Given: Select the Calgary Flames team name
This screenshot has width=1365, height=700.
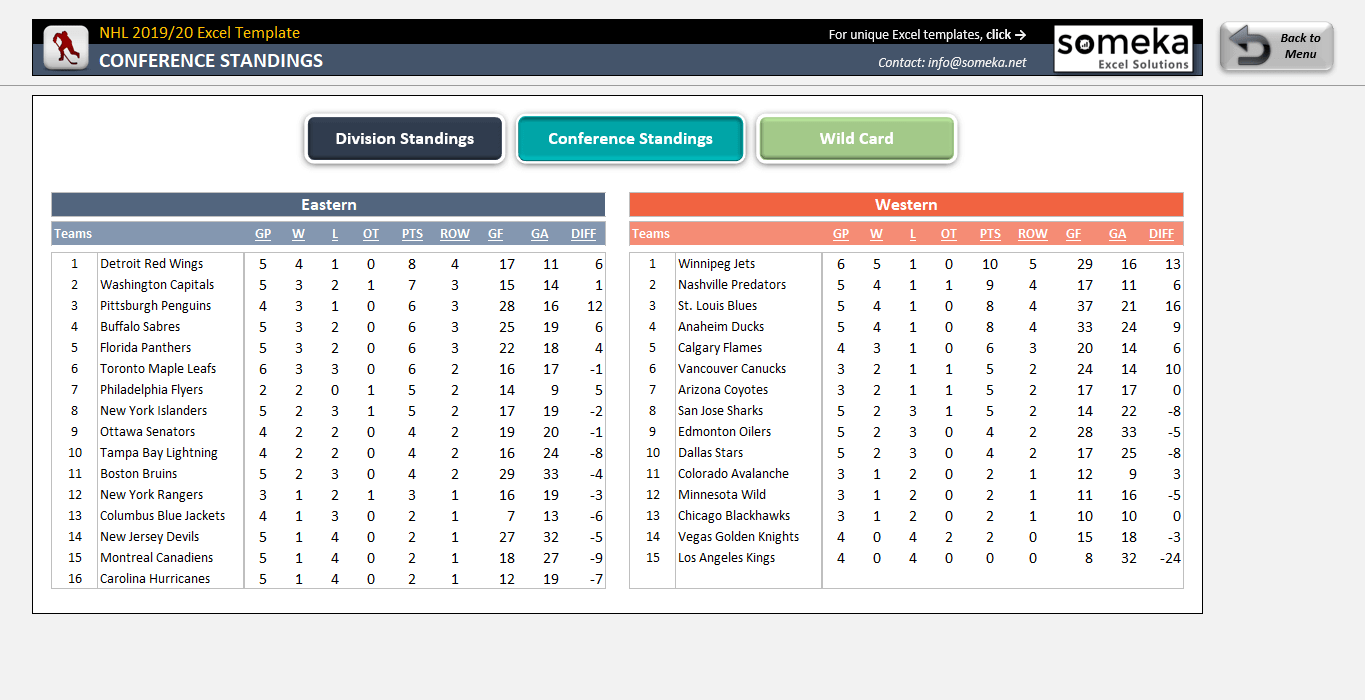Looking at the screenshot, I should [720, 348].
